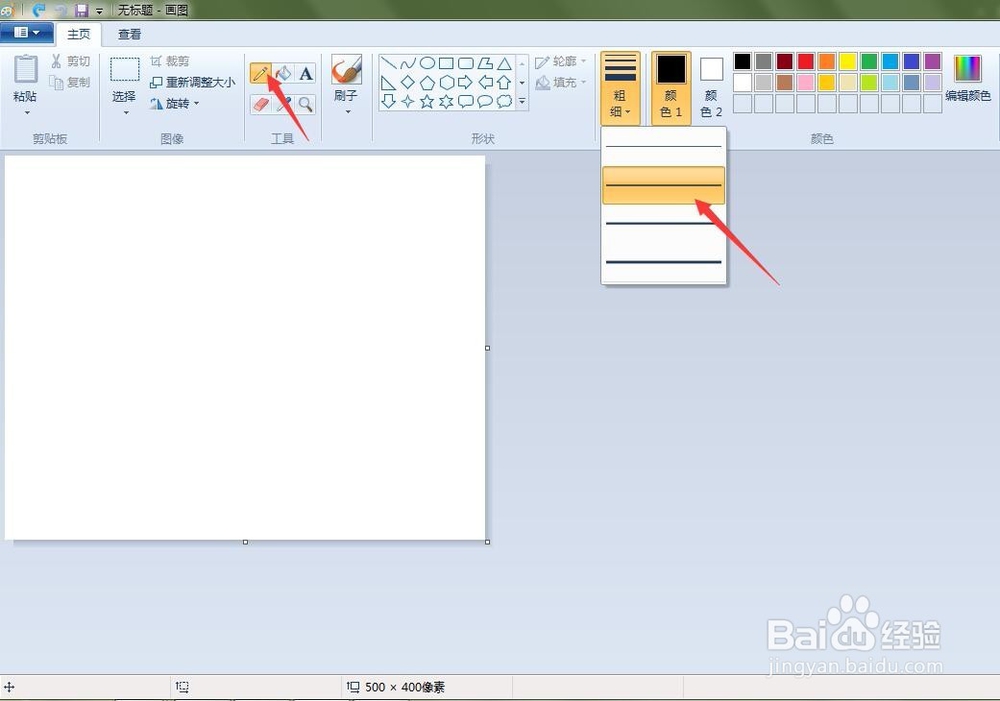Select the Color picker tool

coord(284,104)
